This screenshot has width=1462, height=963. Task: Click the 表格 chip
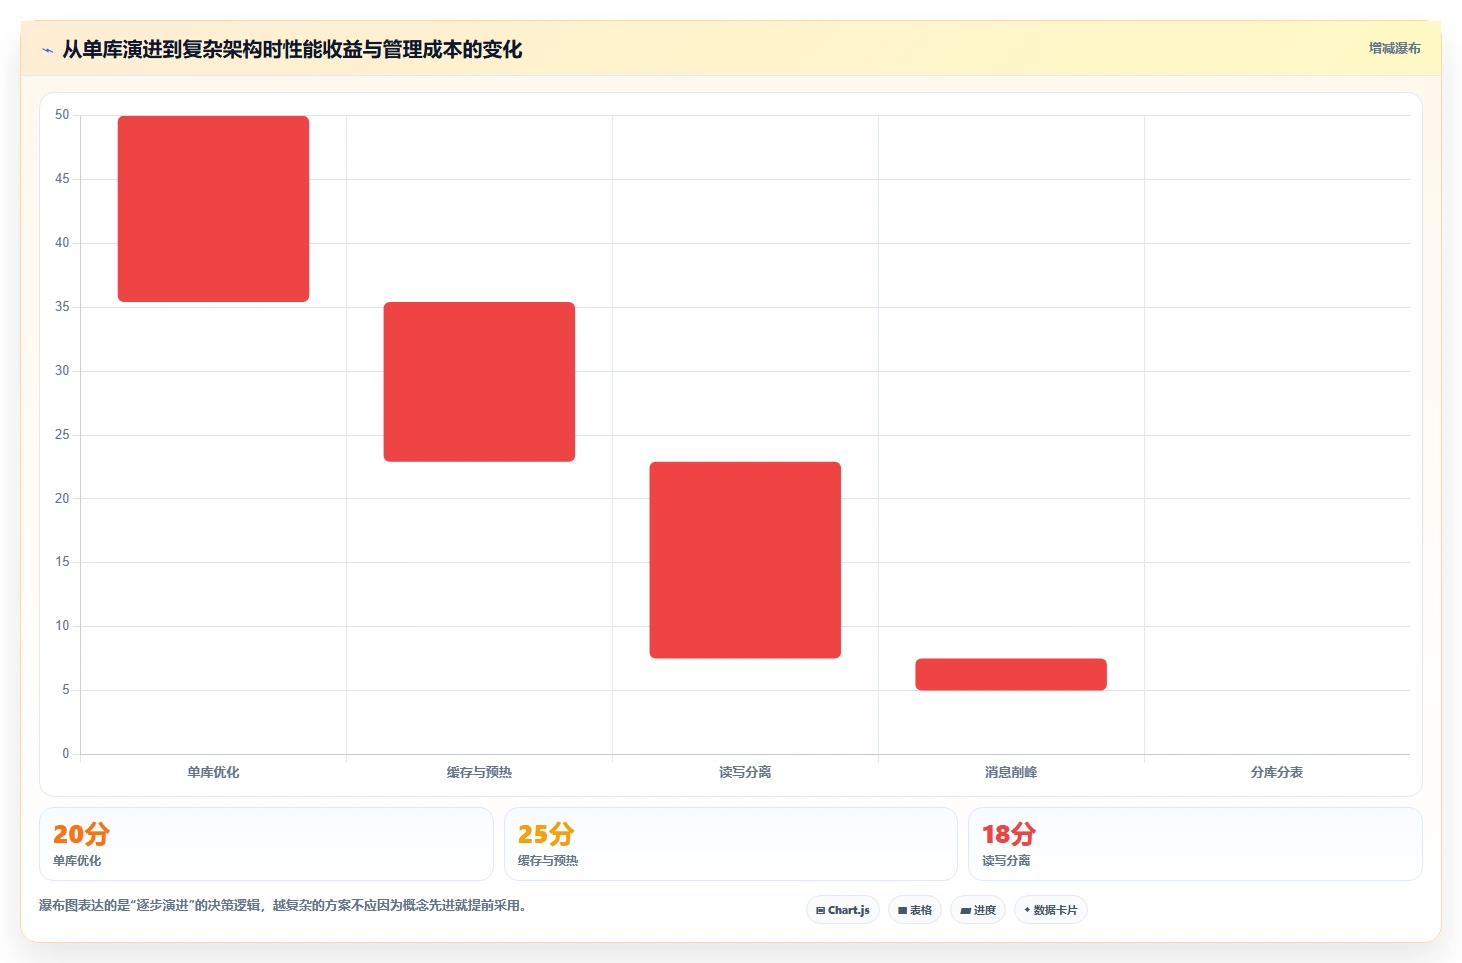915,910
